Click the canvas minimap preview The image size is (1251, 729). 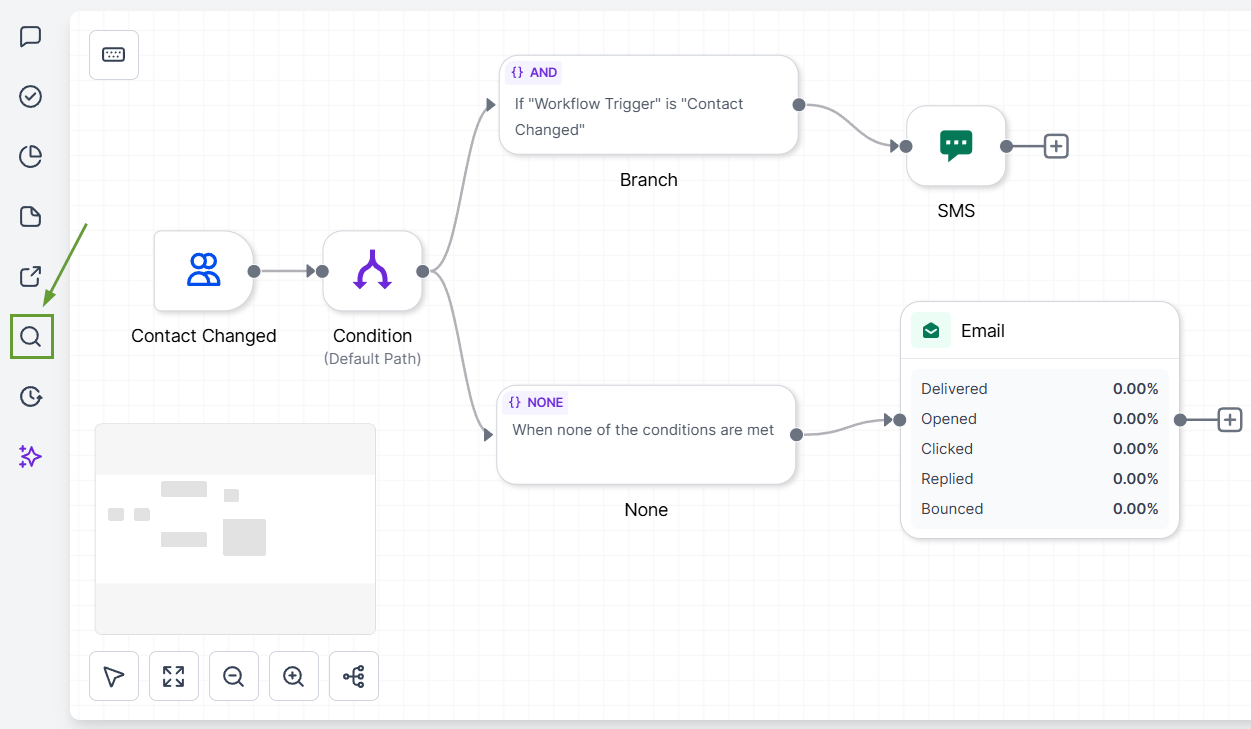click(235, 528)
